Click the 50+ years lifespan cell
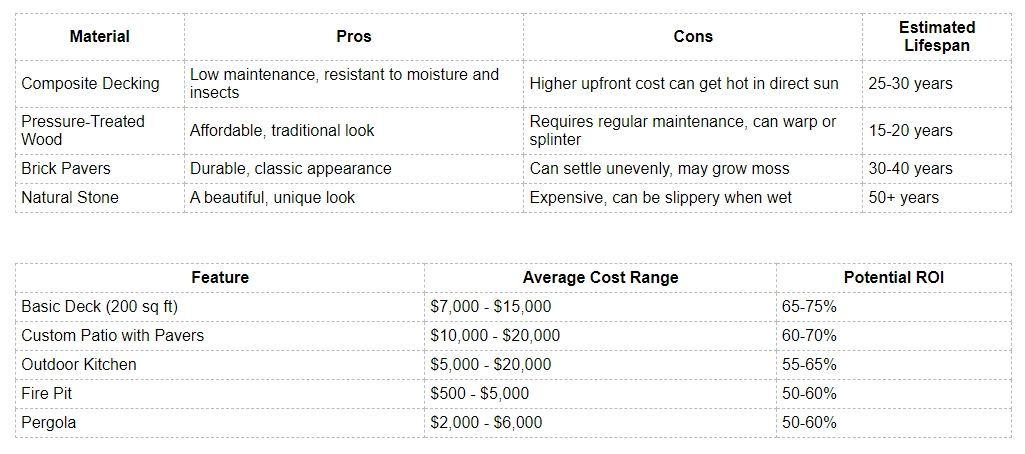The height and width of the screenshot is (454, 1025). pos(937,197)
